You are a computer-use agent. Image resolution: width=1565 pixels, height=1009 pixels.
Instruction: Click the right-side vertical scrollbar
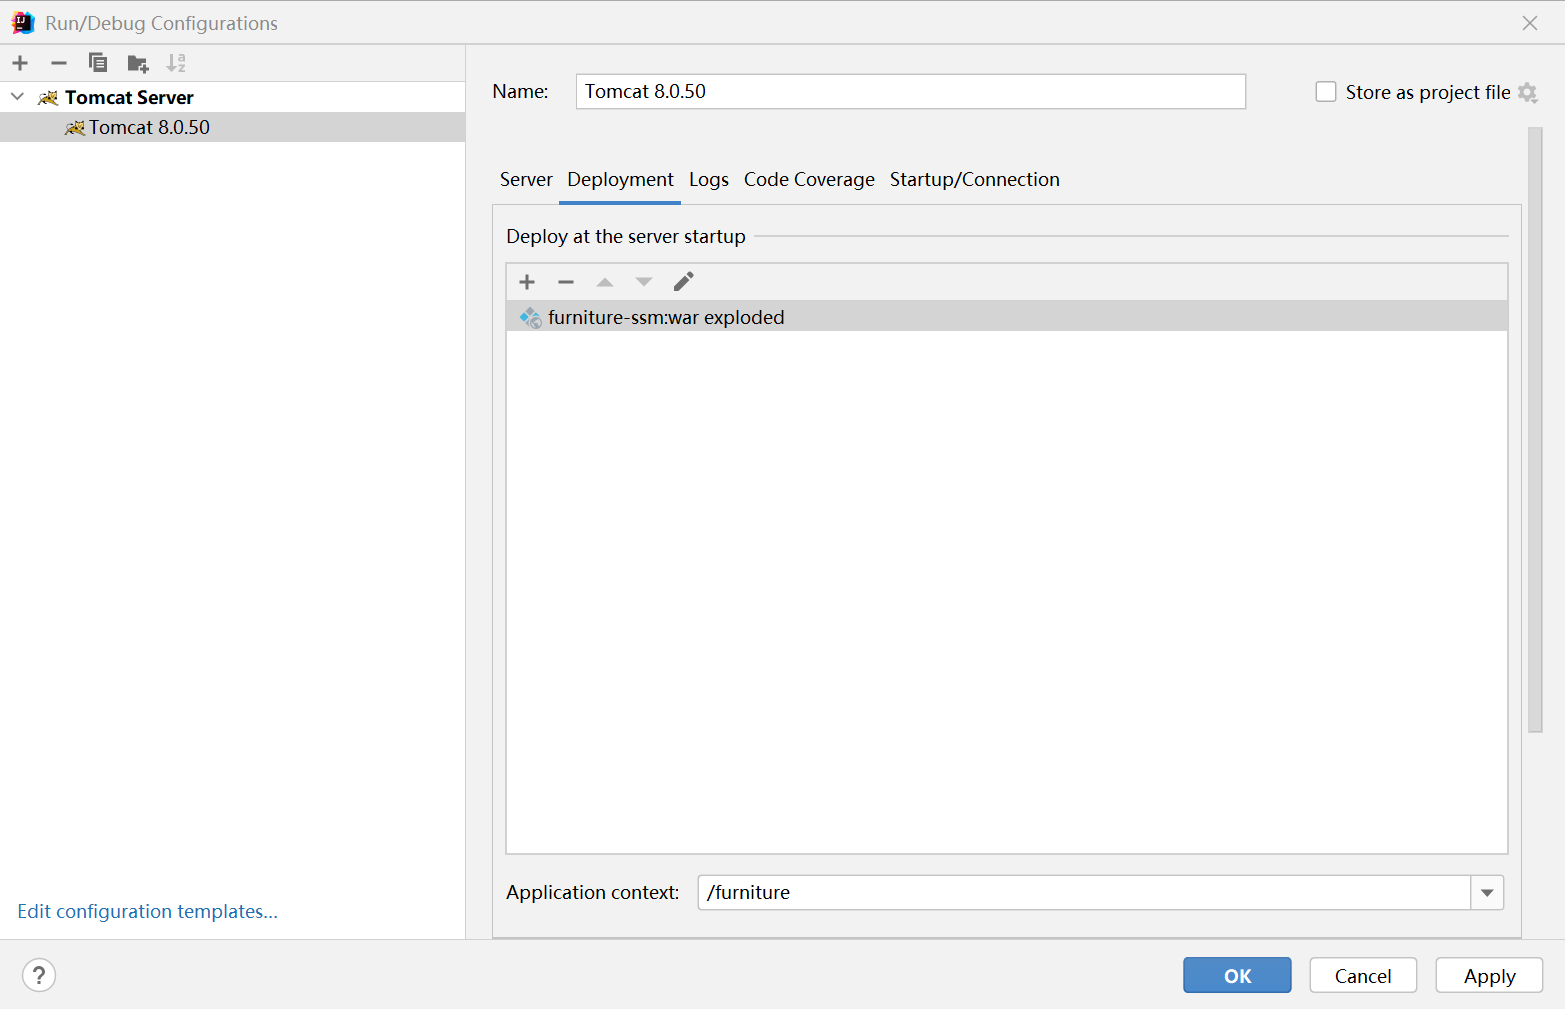tap(1535, 430)
